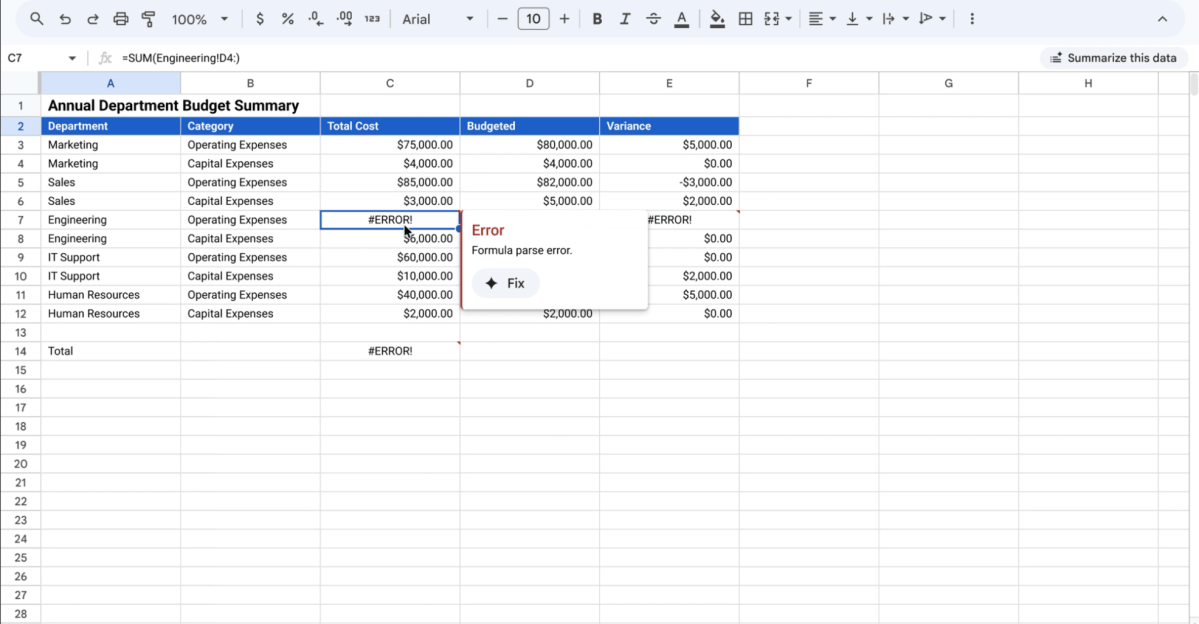Select column A header
This screenshot has width=1199, height=624.
[x=110, y=83]
